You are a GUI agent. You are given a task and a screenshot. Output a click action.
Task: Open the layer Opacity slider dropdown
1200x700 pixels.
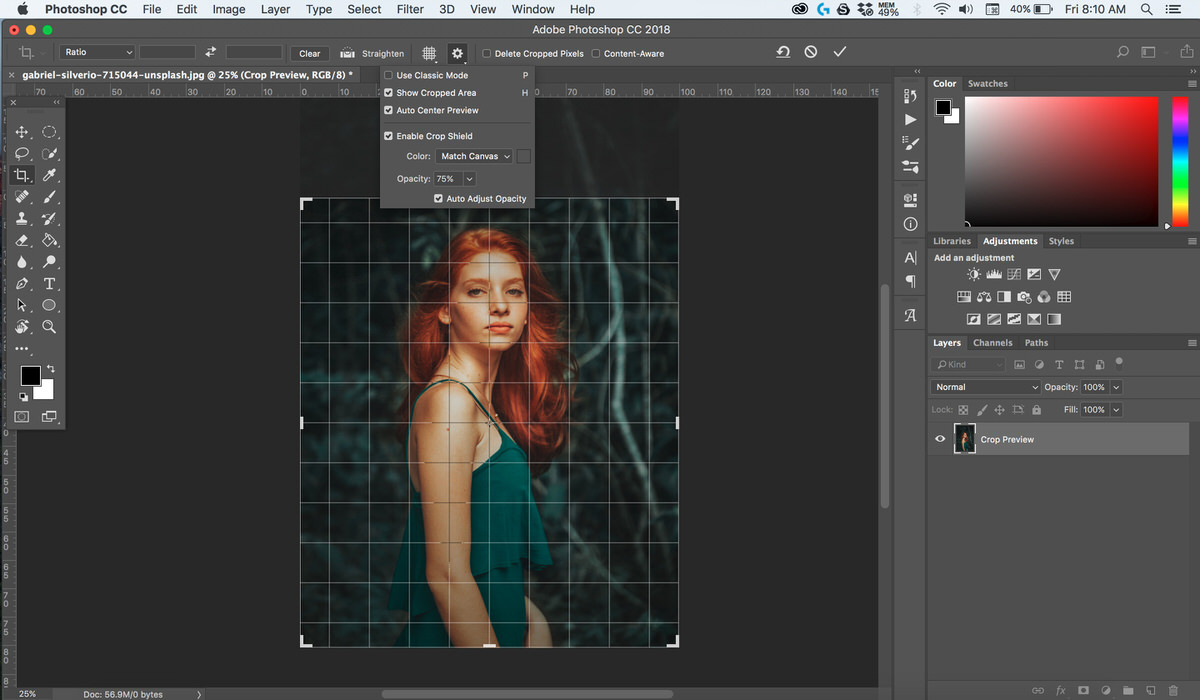pos(1116,387)
